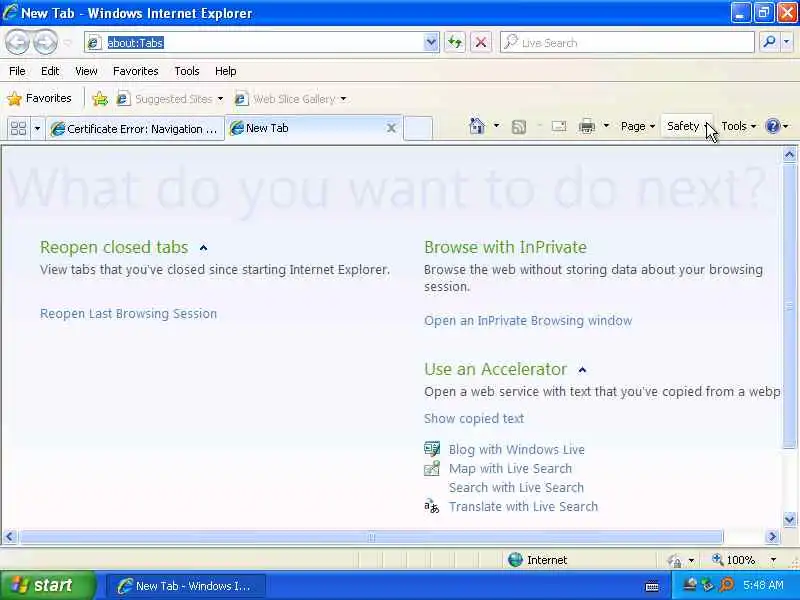The height and width of the screenshot is (600, 800).
Task: Click the Read Mail envelope icon
Action: tap(559, 126)
